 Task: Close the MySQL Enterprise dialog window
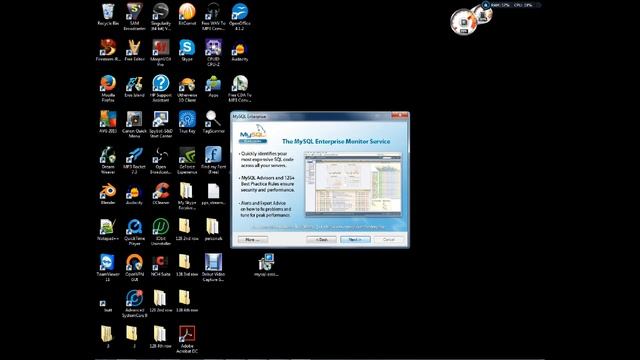click(400, 116)
